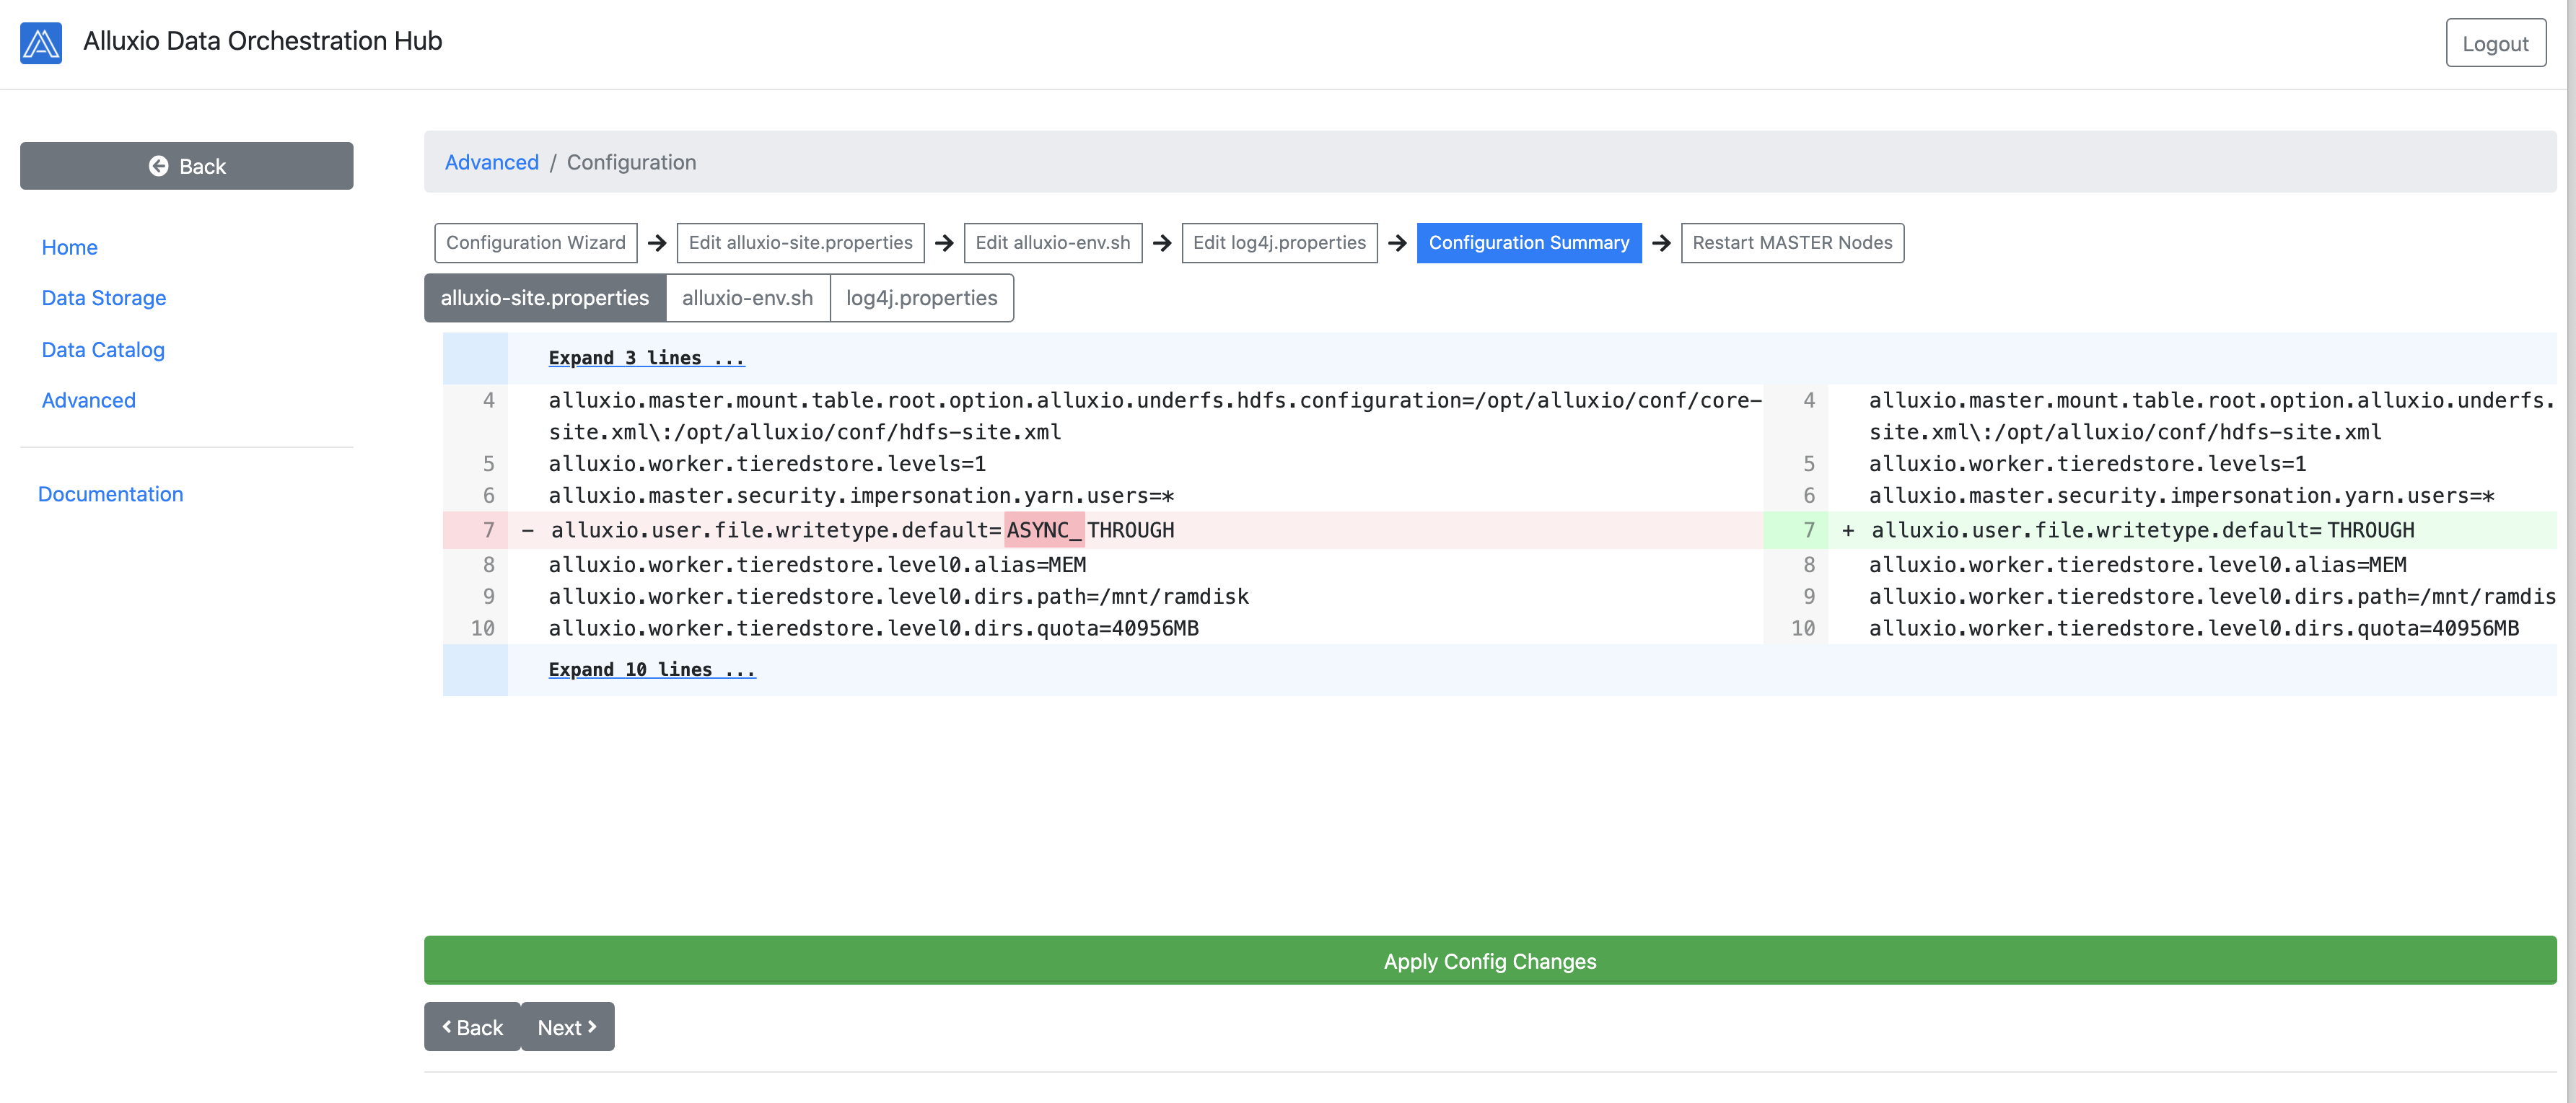Switch to the alluxio-site.properties tab

[x=545, y=298]
